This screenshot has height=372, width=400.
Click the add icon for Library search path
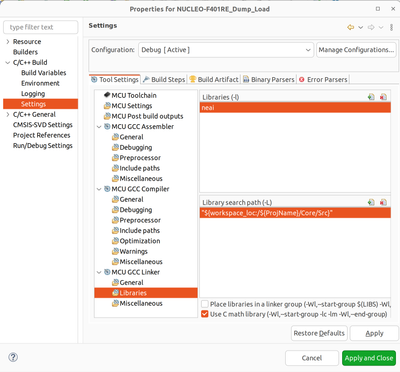(371, 202)
